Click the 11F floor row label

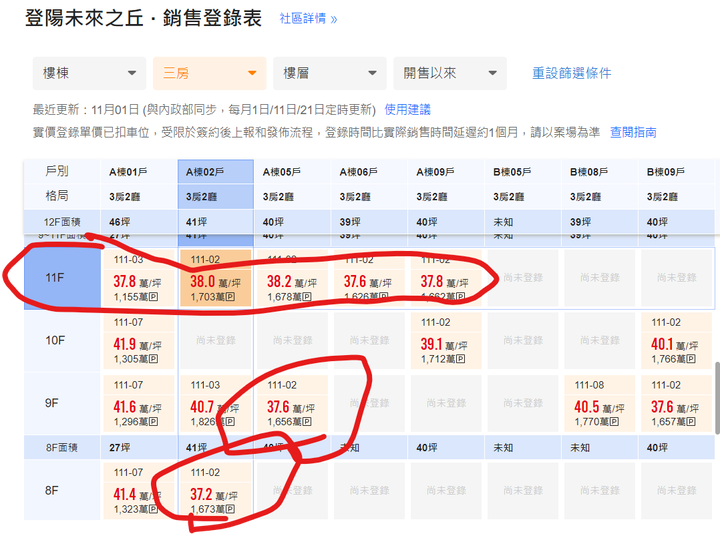coord(62,278)
